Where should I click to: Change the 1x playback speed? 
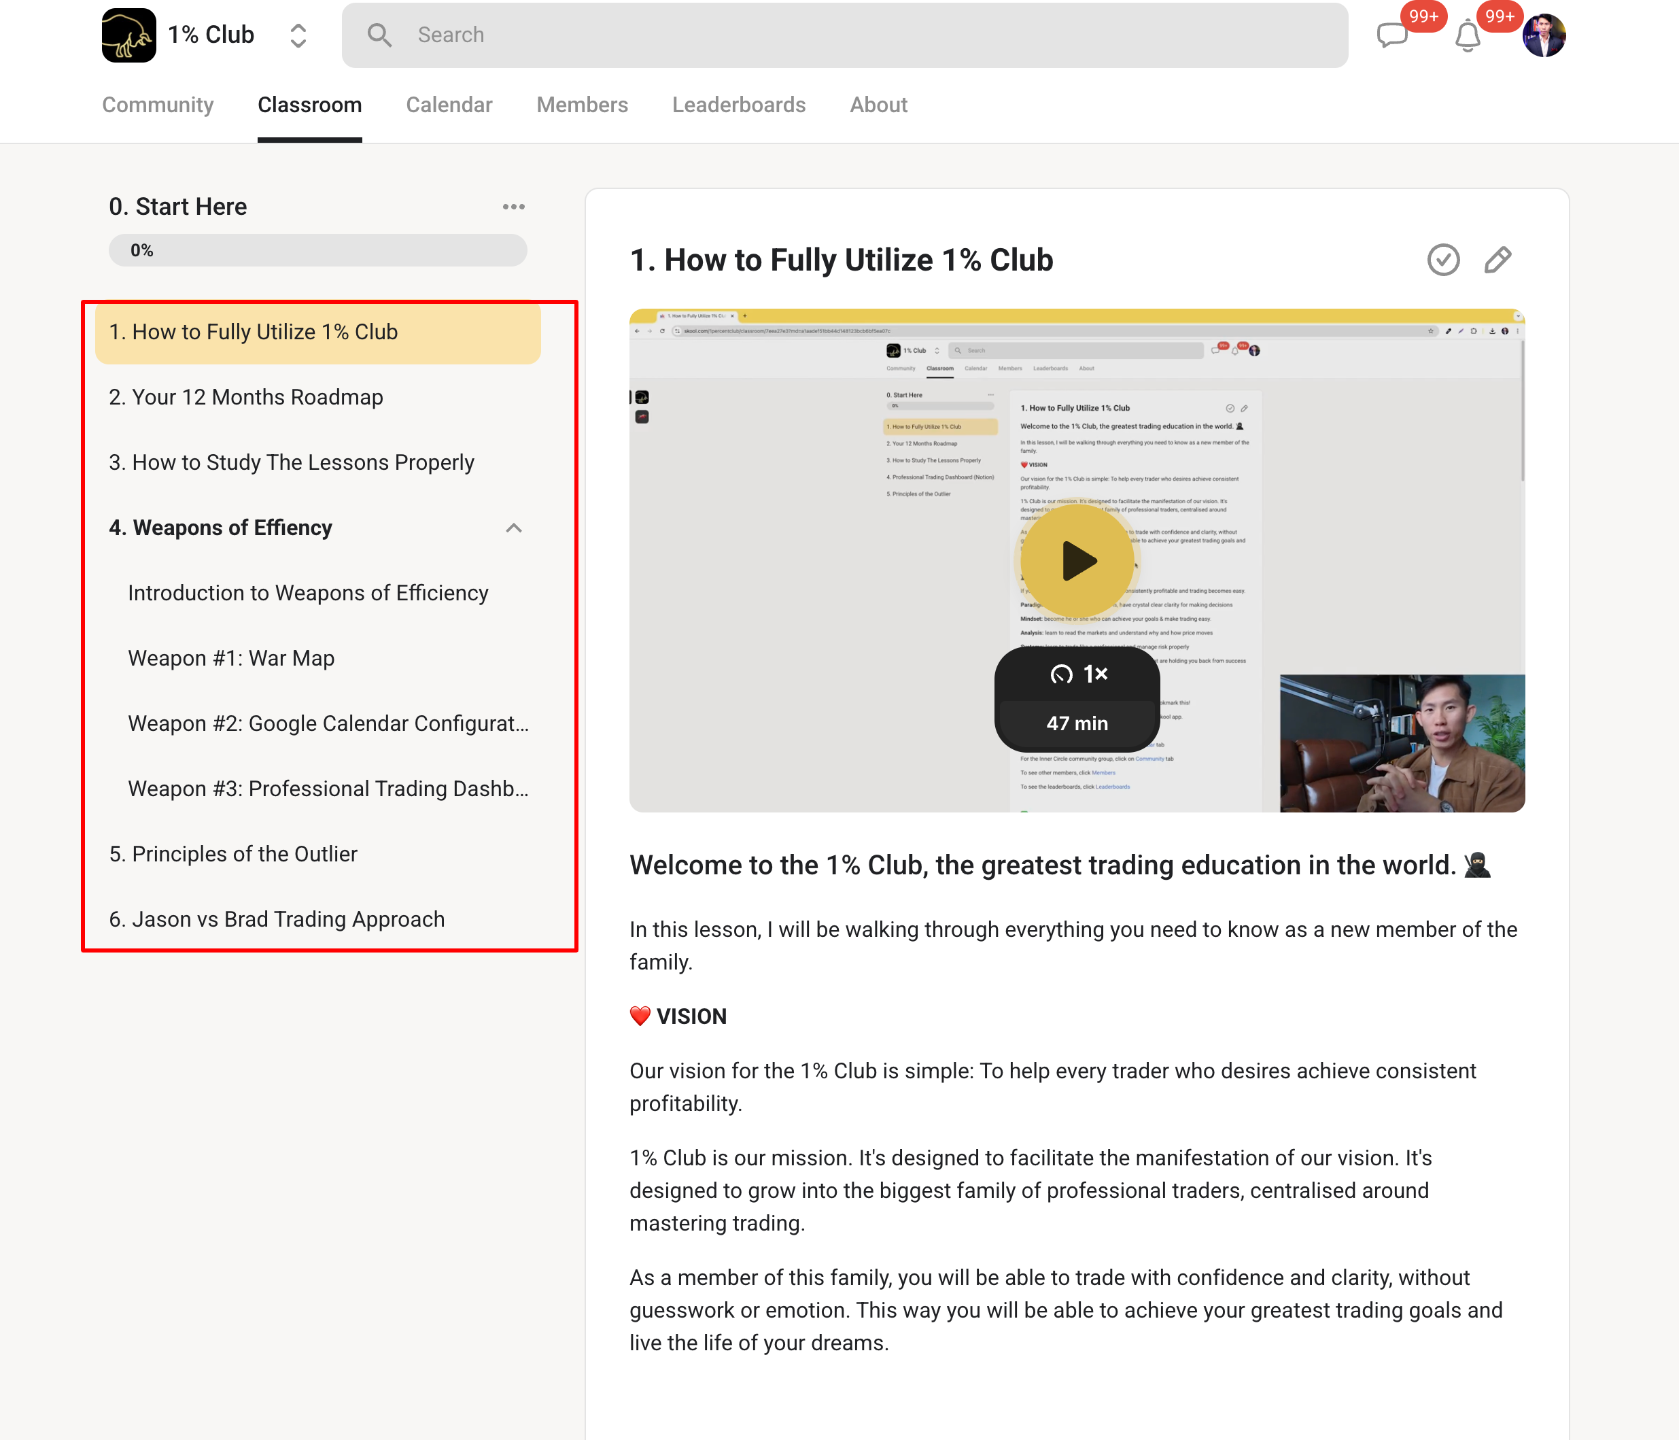(1078, 675)
